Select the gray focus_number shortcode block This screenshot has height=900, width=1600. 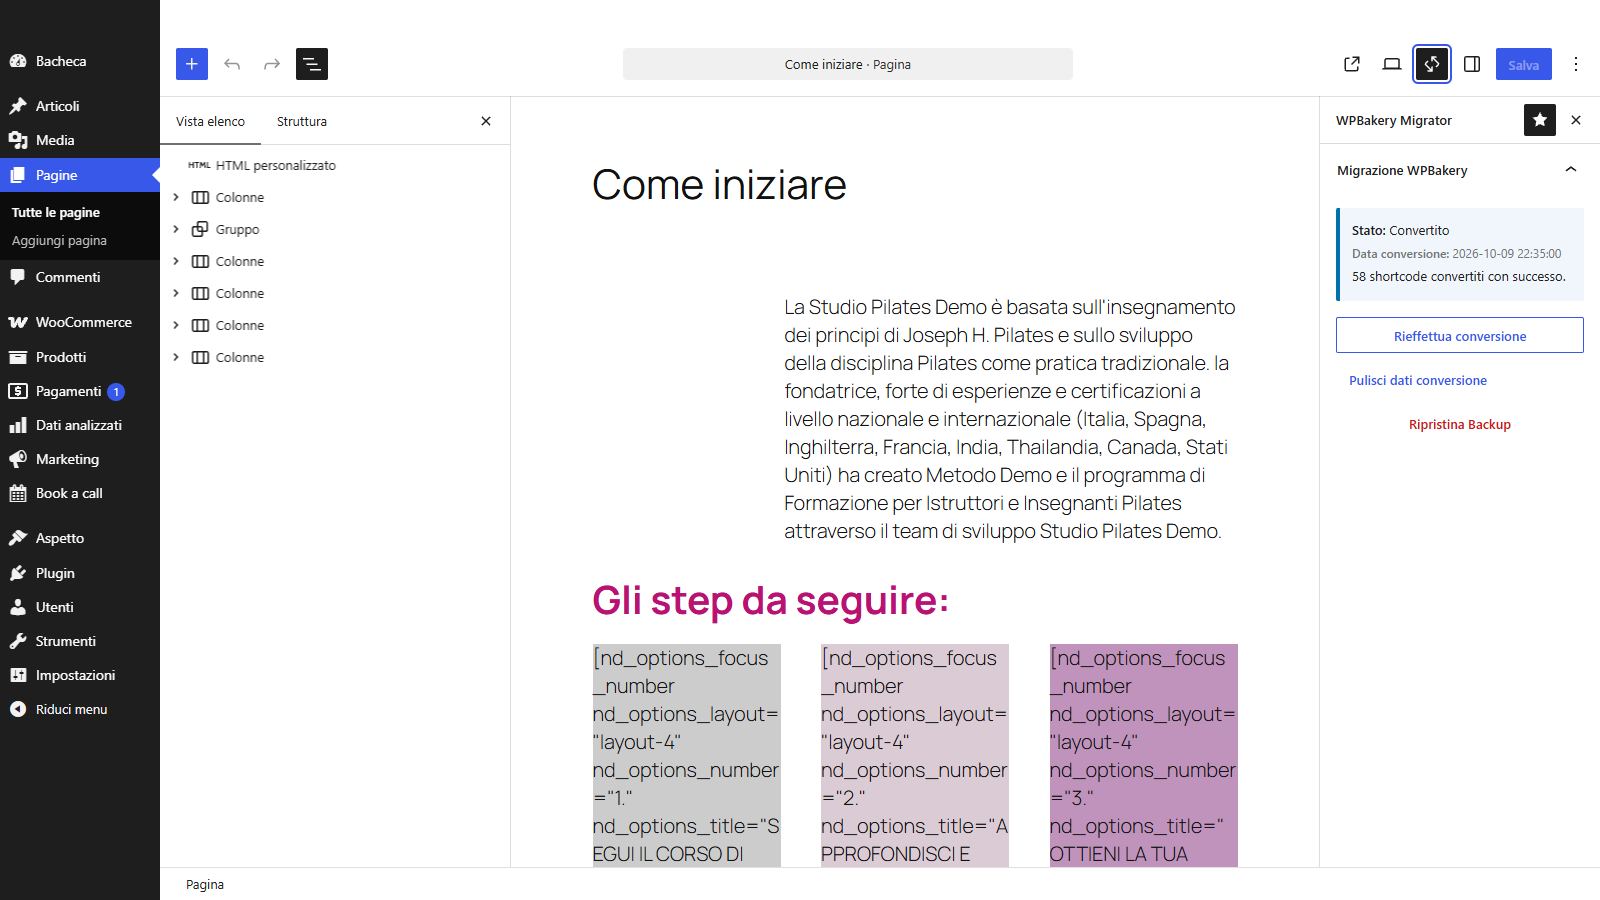pyautogui.click(x=687, y=755)
